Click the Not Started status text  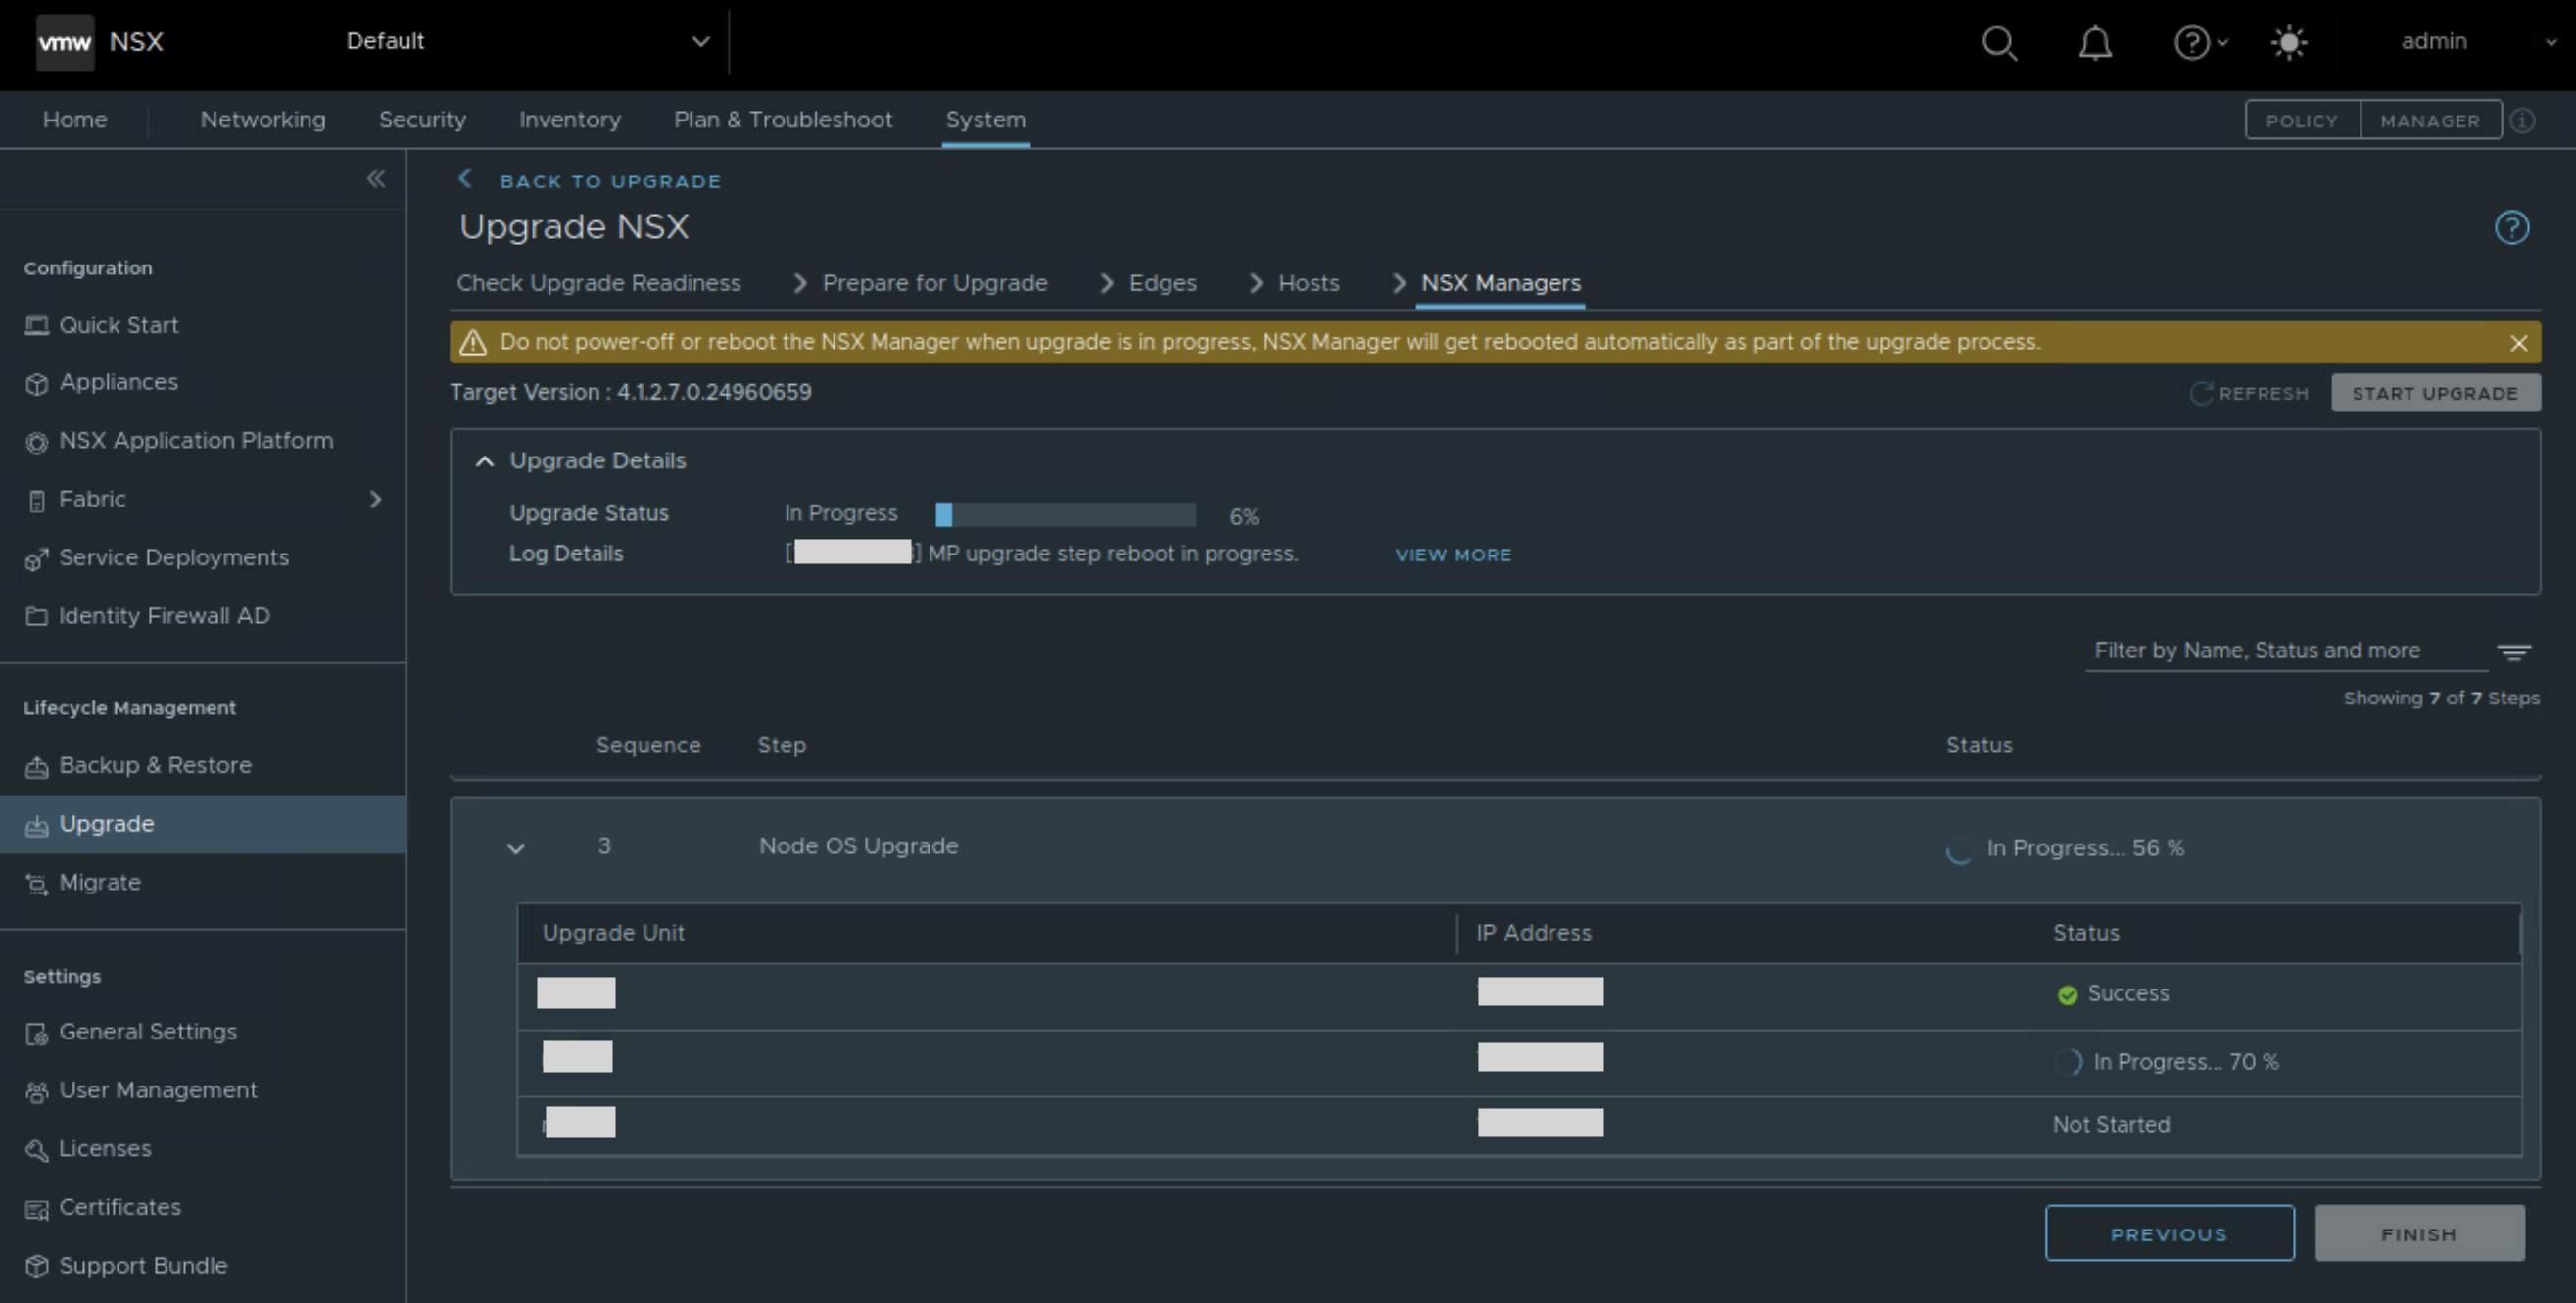coord(2111,1125)
